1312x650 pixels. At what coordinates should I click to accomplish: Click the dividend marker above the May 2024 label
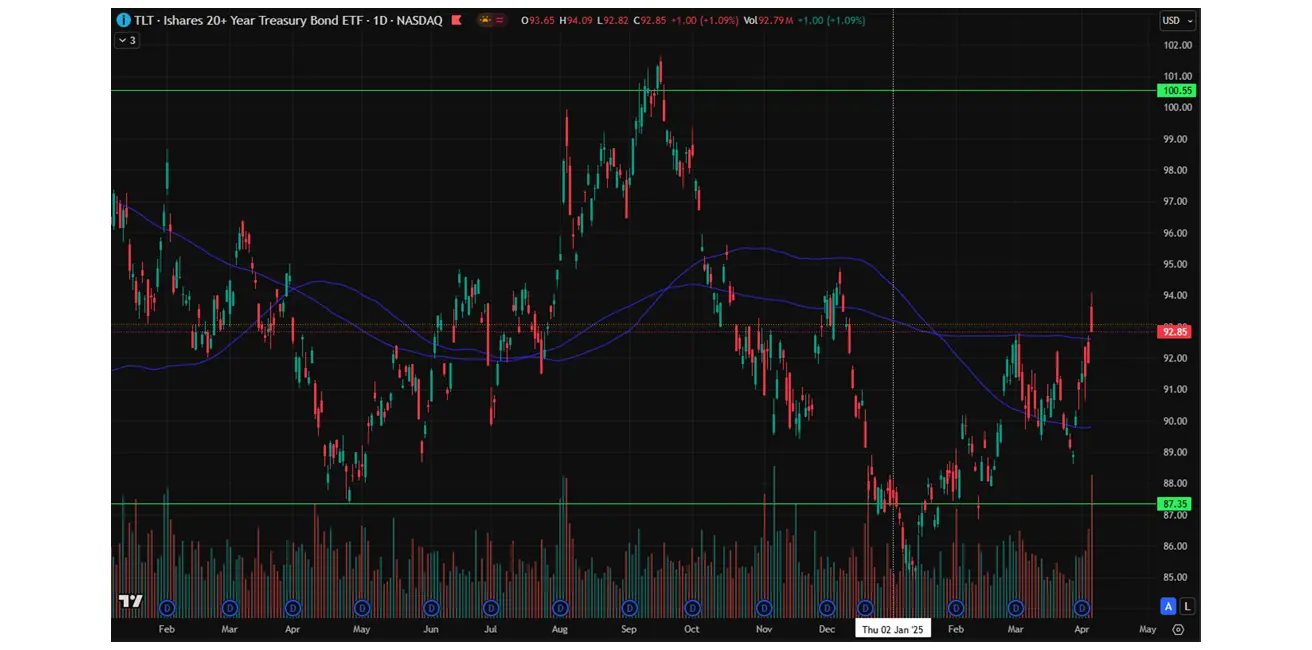tap(362, 607)
